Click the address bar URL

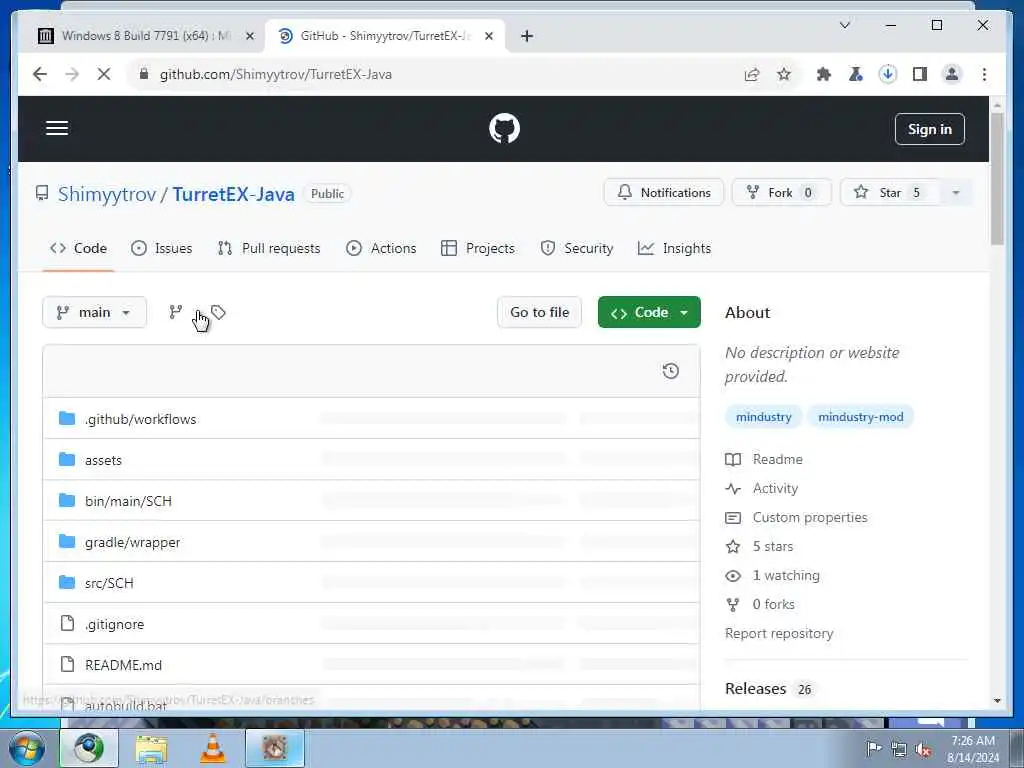click(x=276, y=74)
